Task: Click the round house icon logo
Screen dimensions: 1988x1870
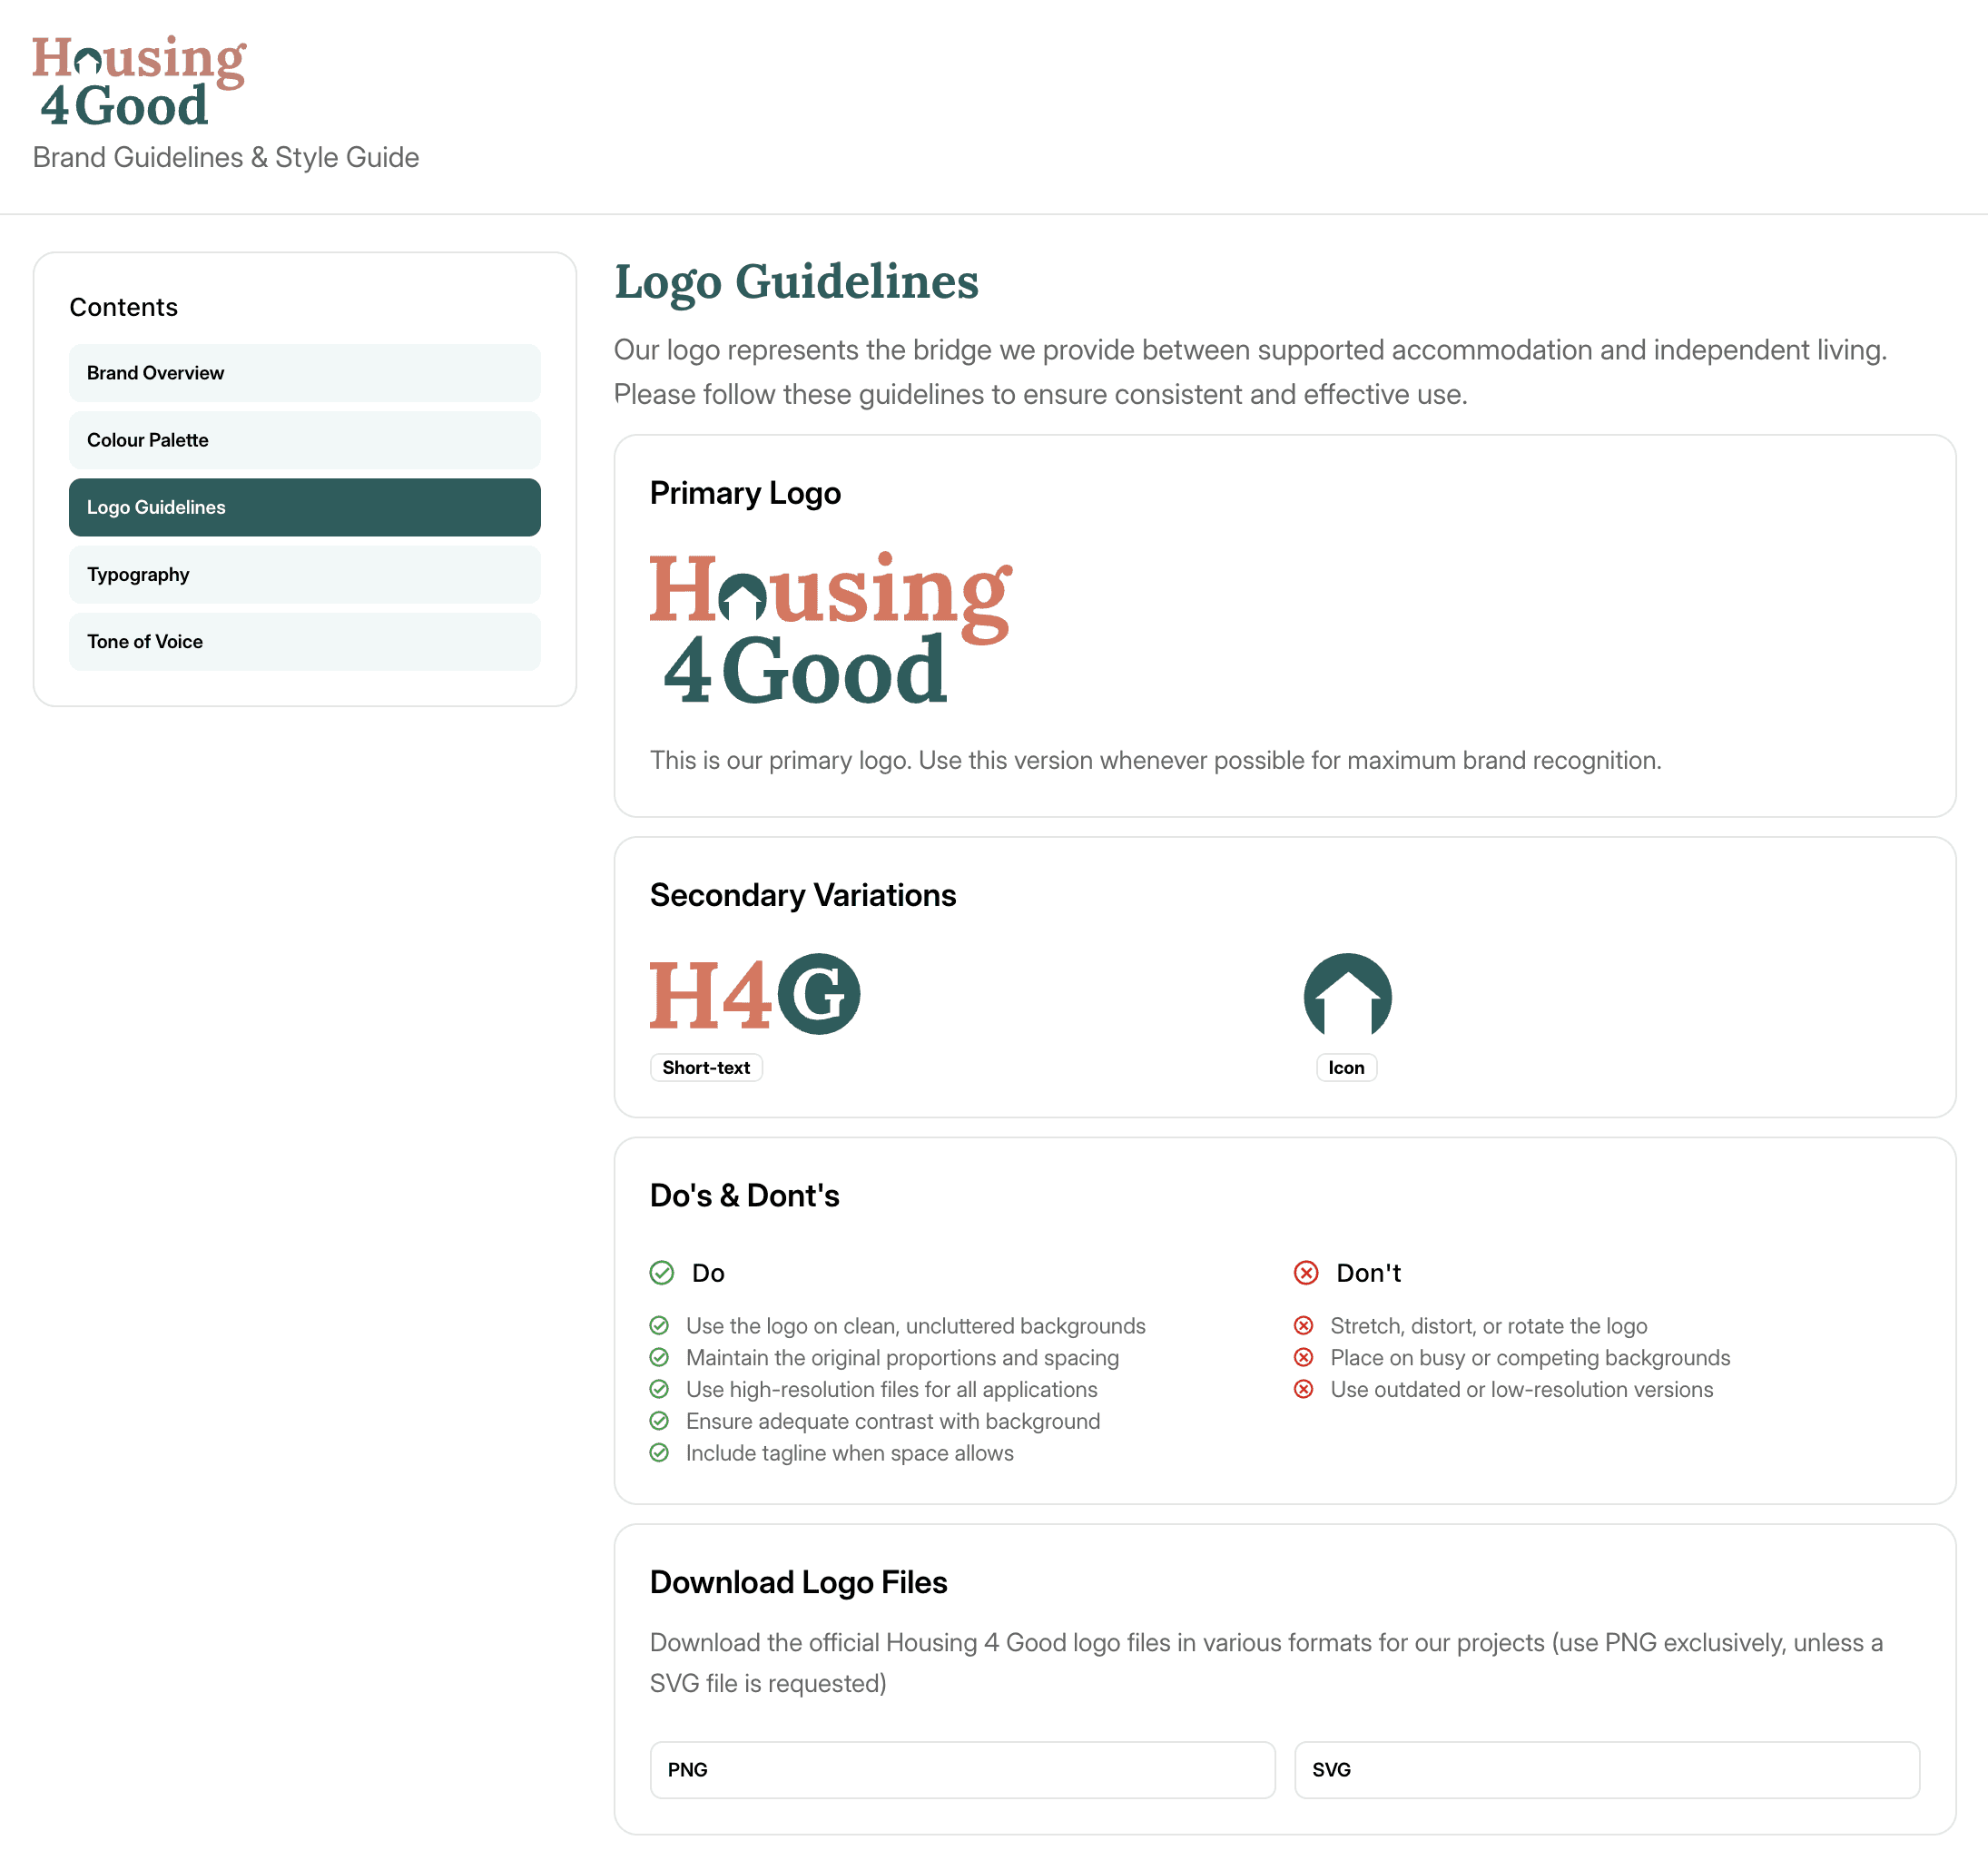Action: click(x=1347, y=995)
